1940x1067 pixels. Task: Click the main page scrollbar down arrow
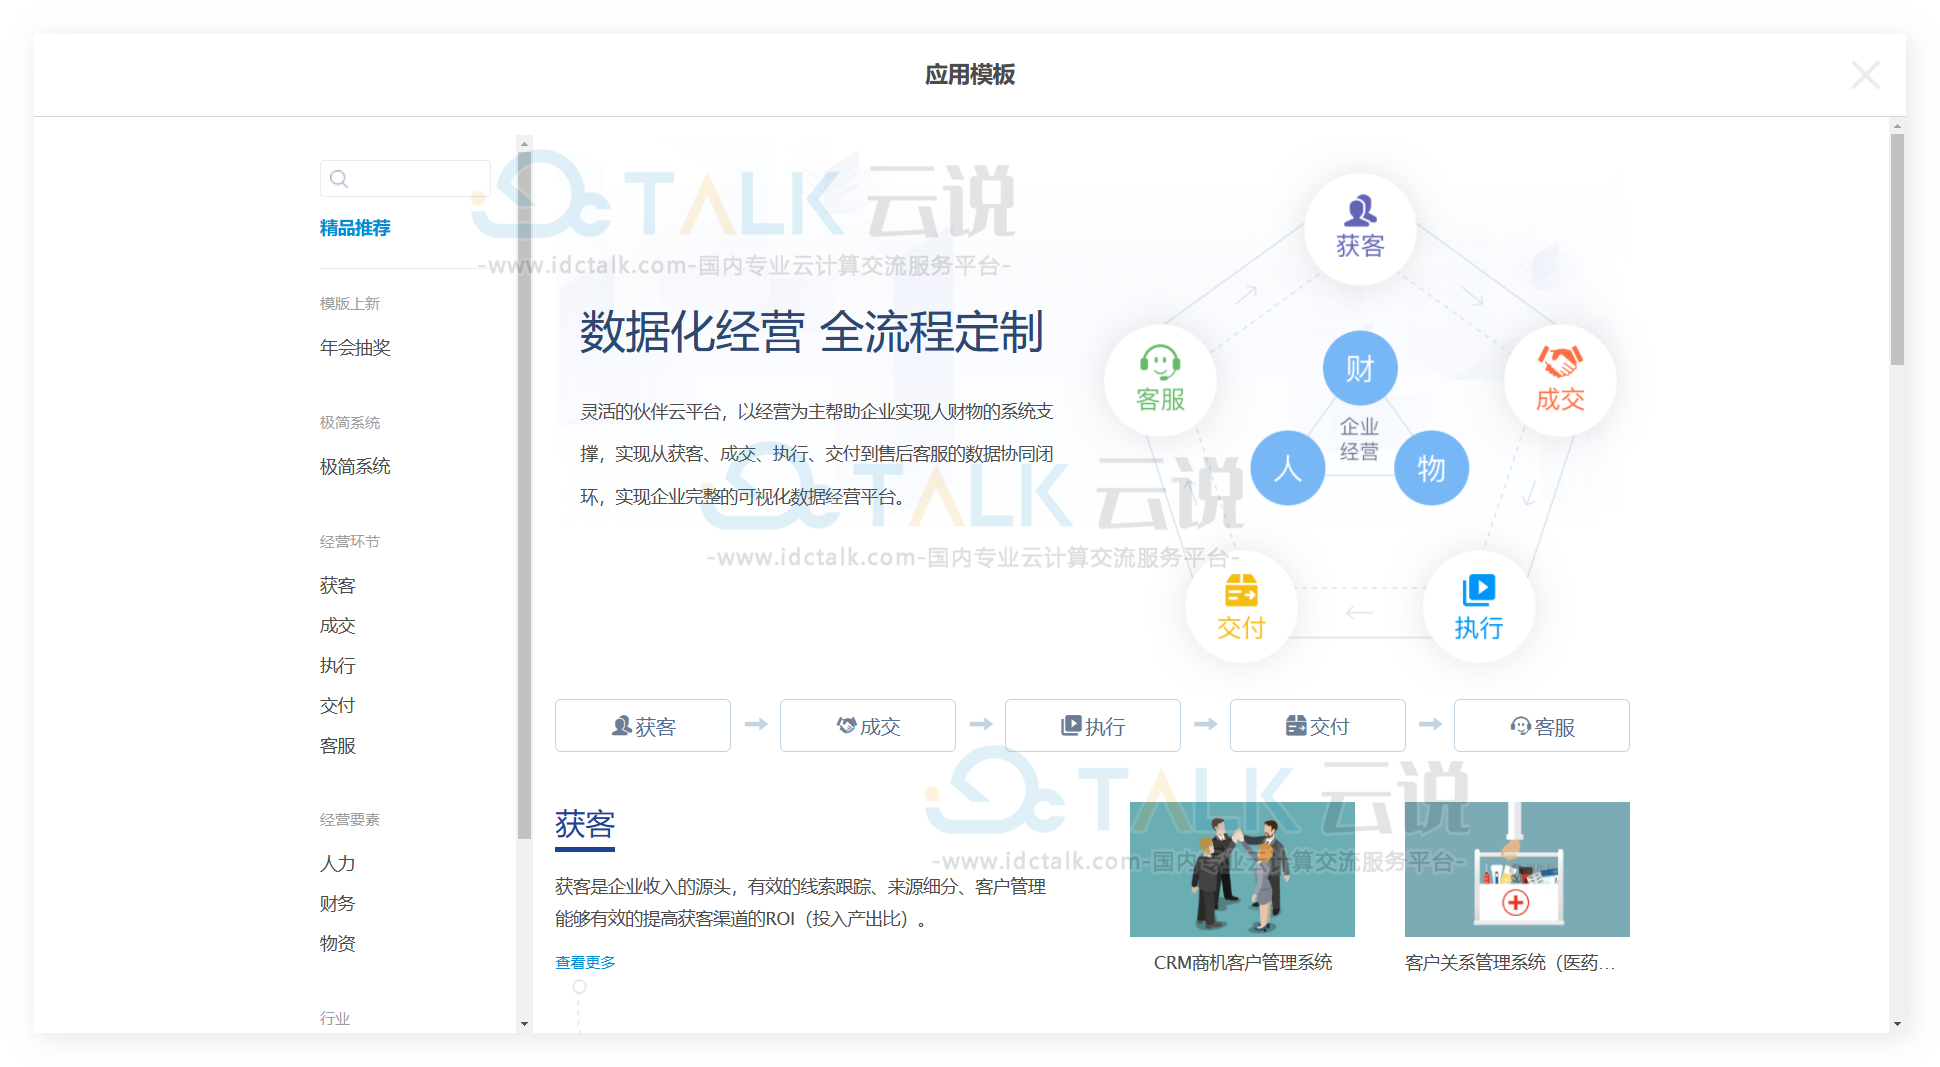[1897, 1024]
